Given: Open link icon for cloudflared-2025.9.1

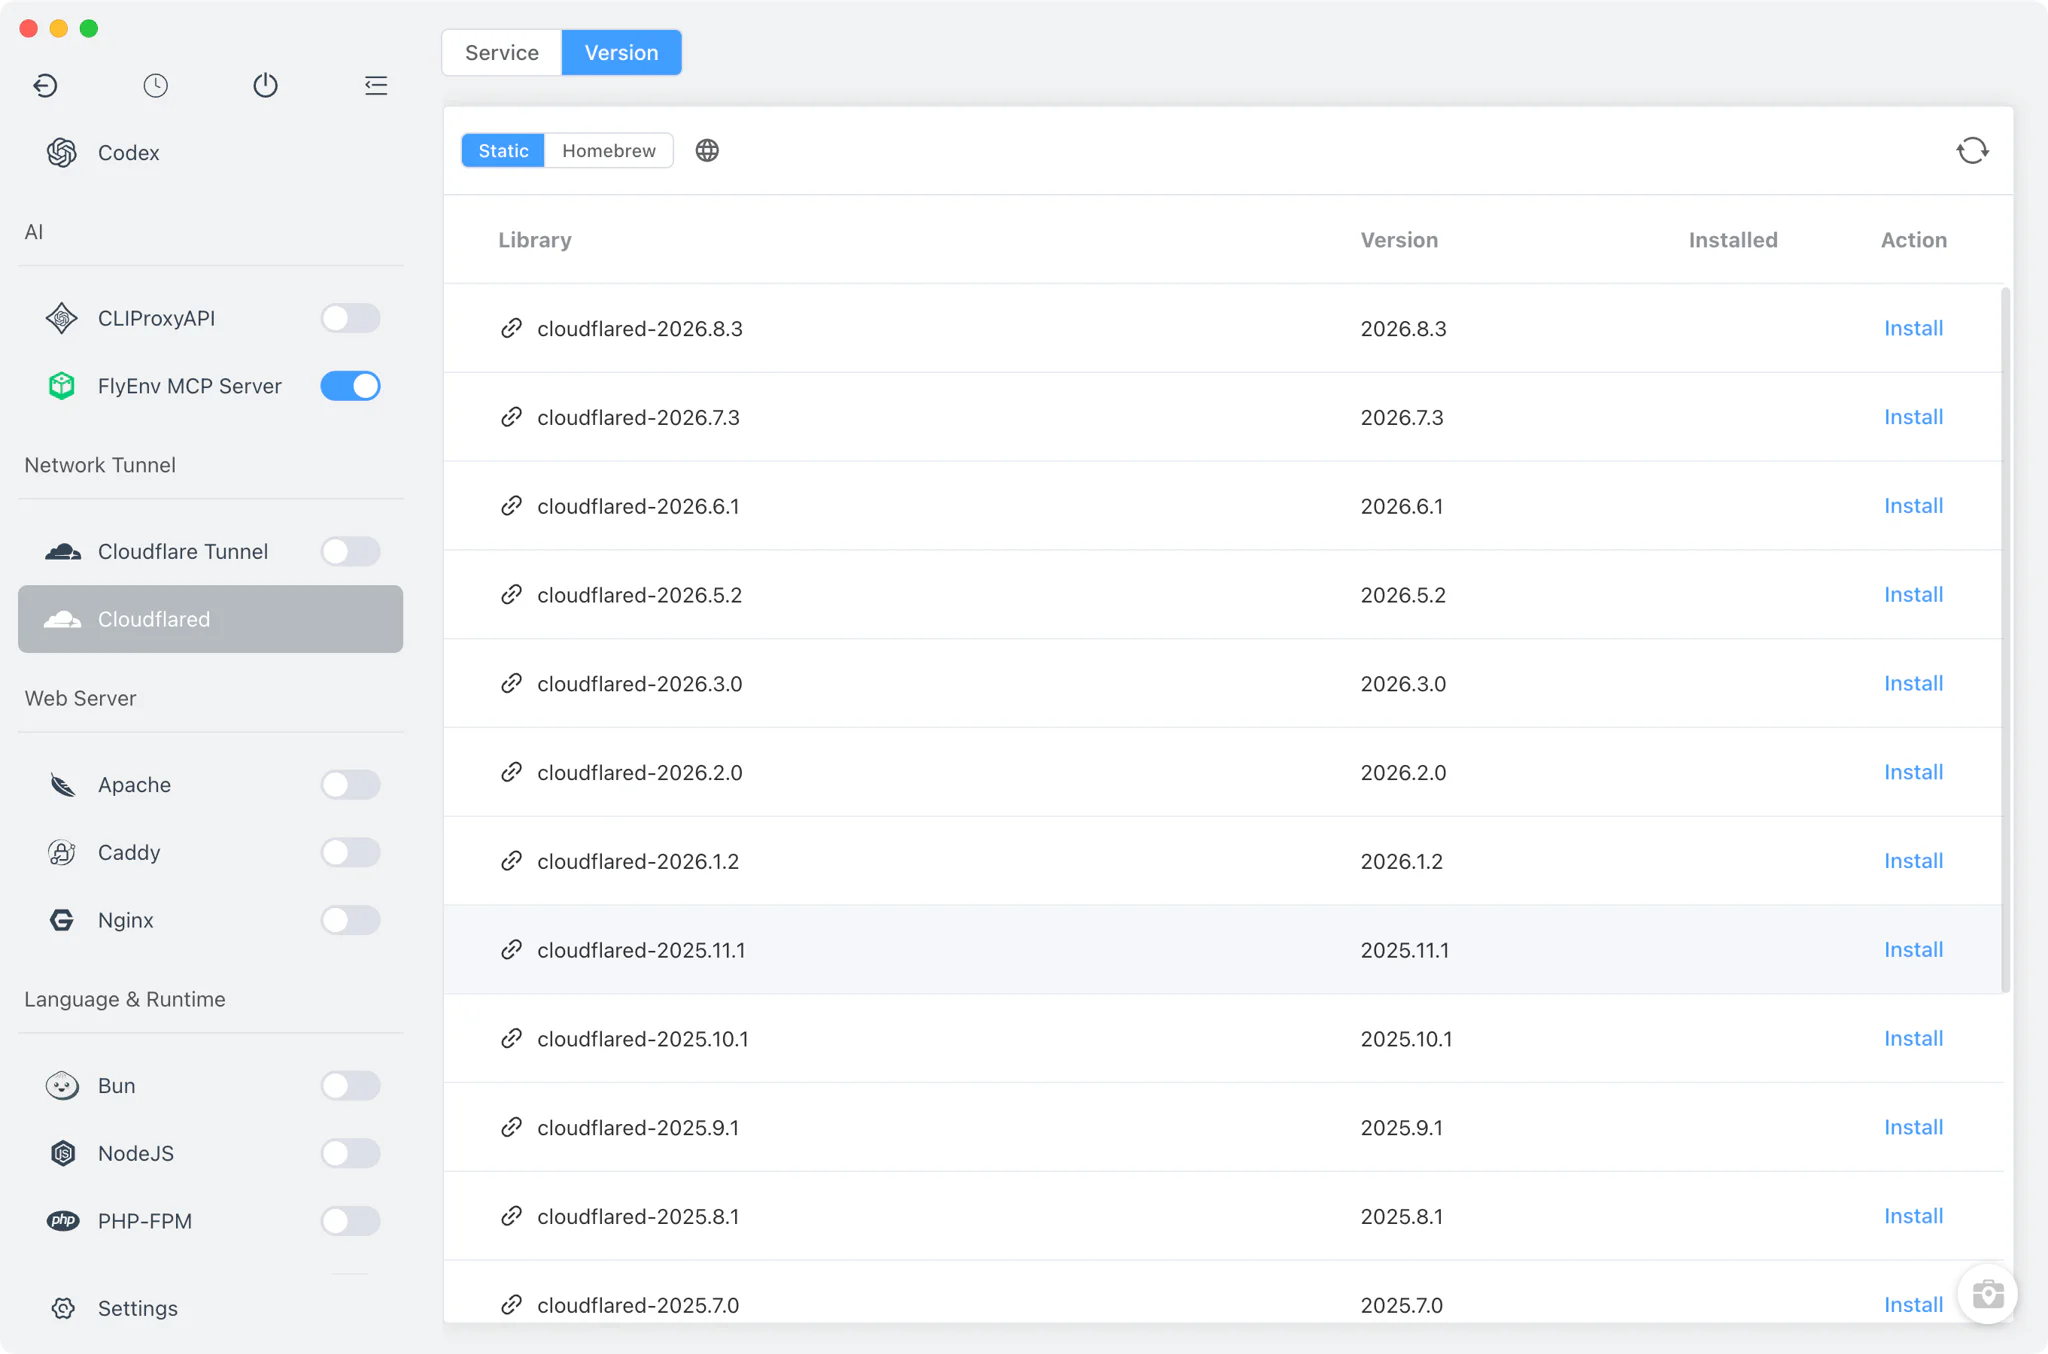Looking at the screenshot, I should tap(512, 1128).
